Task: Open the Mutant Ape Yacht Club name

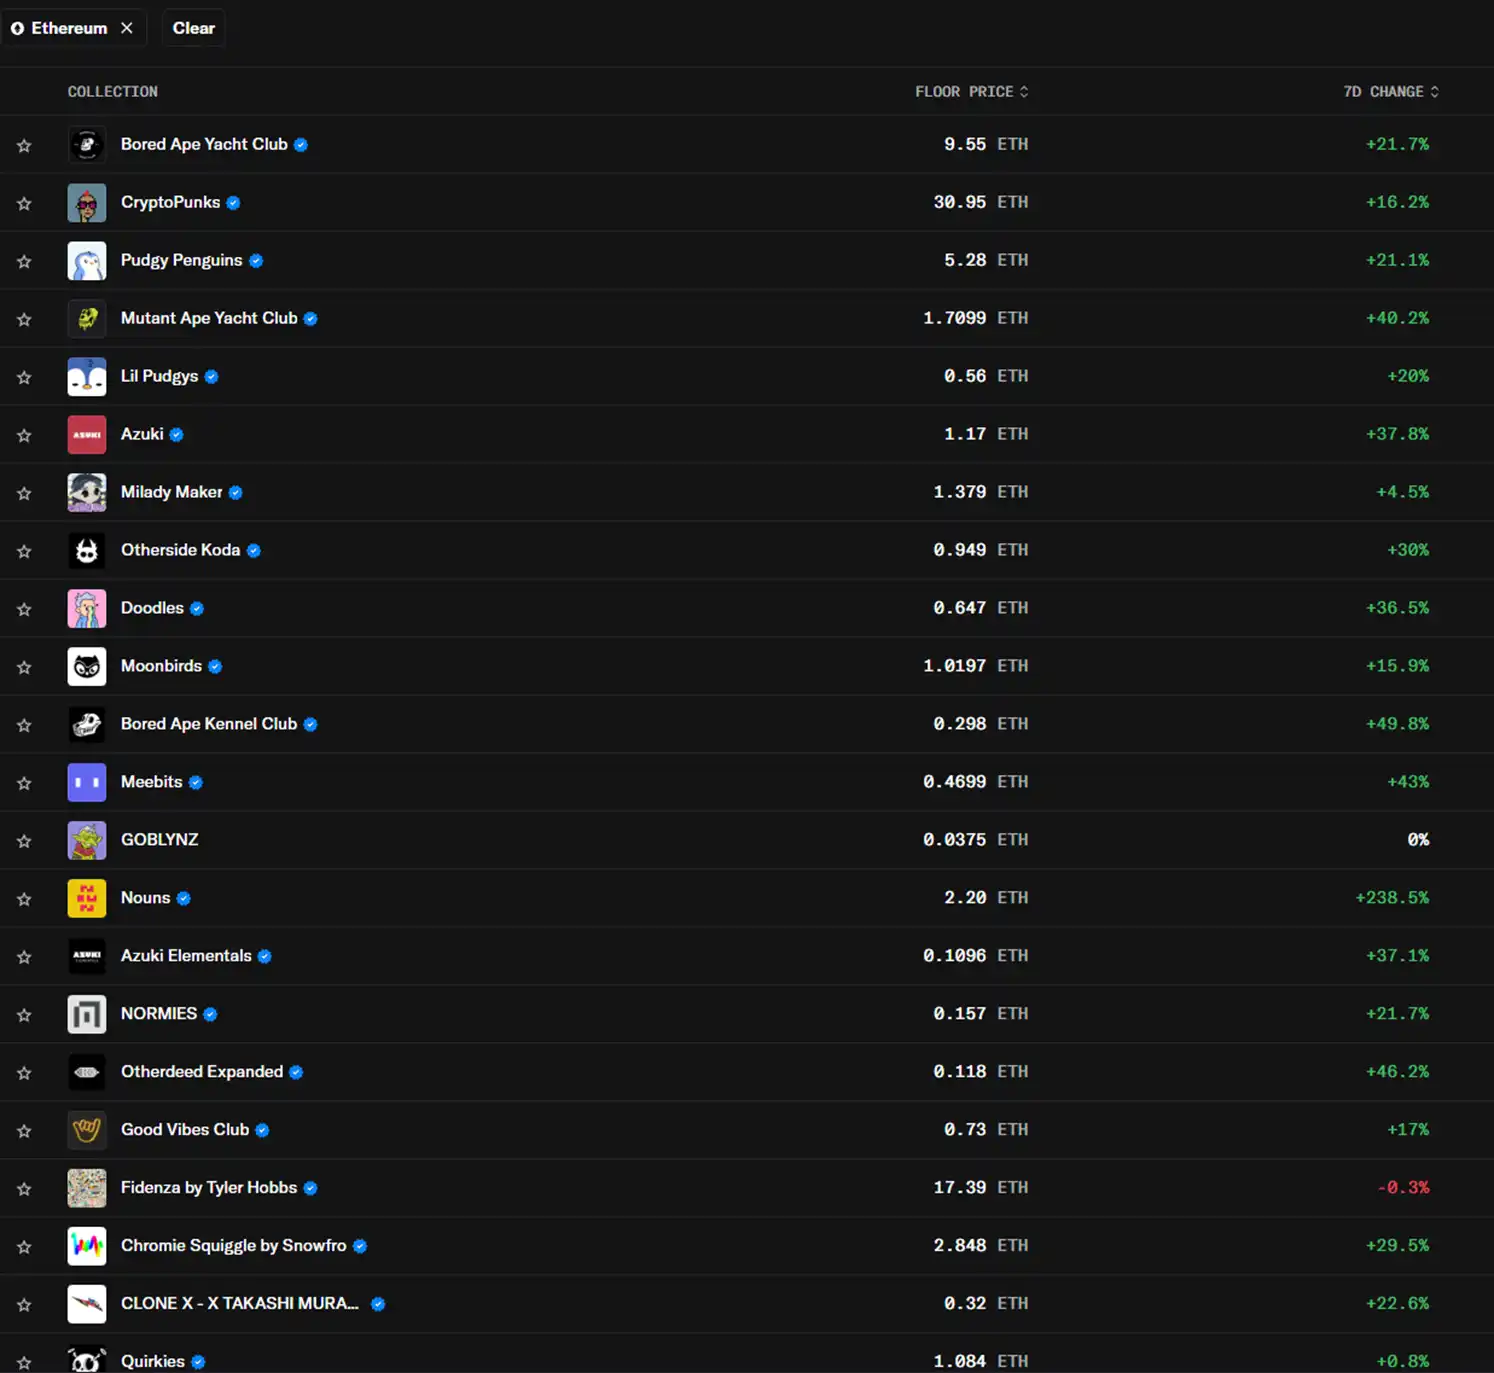Action: [209, 318]
